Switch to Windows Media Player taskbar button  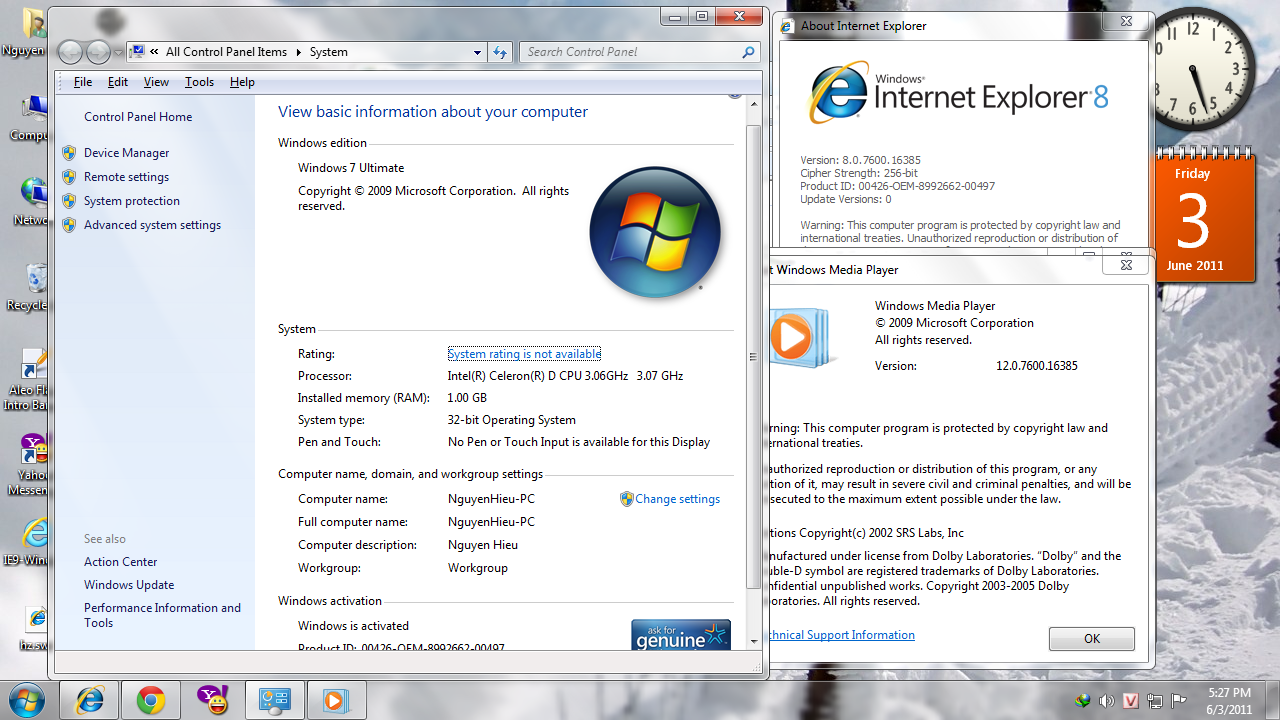pos(336,701)
